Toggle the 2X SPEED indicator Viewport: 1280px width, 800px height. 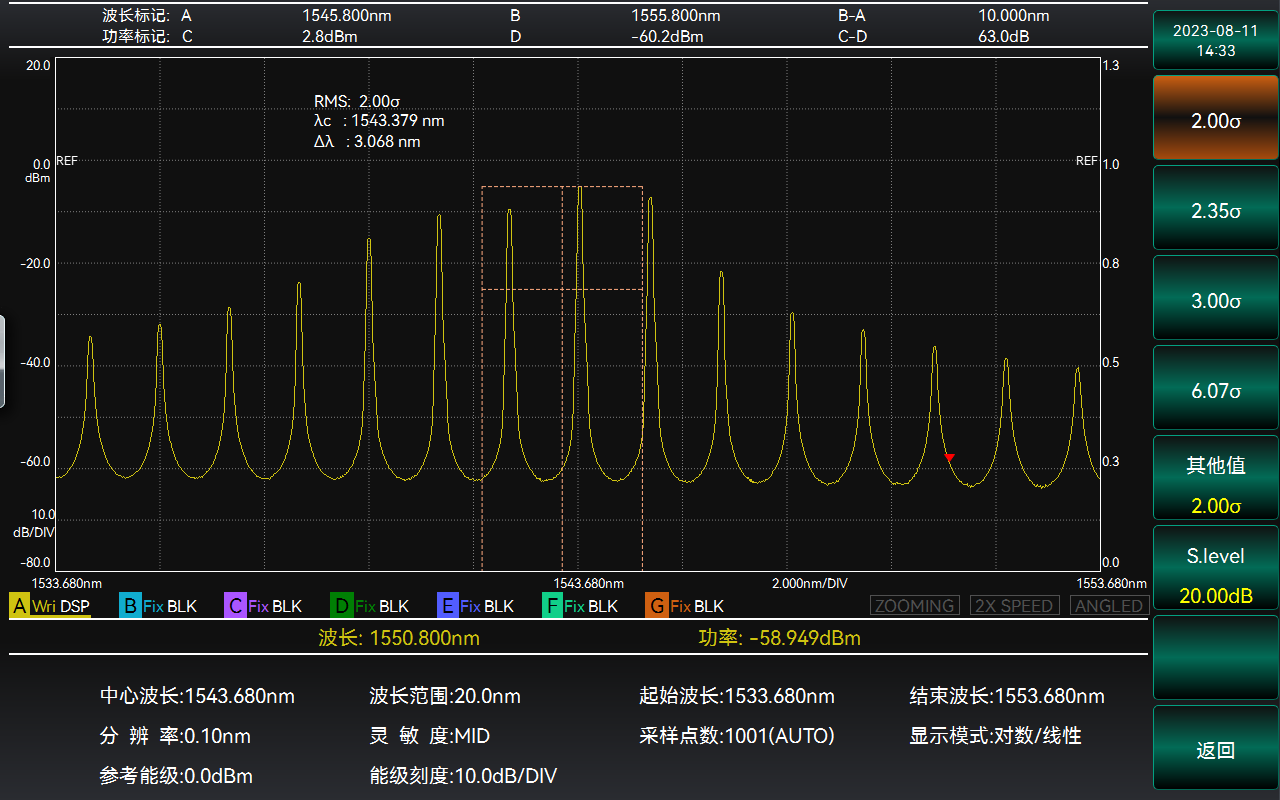pos(1014,606)
